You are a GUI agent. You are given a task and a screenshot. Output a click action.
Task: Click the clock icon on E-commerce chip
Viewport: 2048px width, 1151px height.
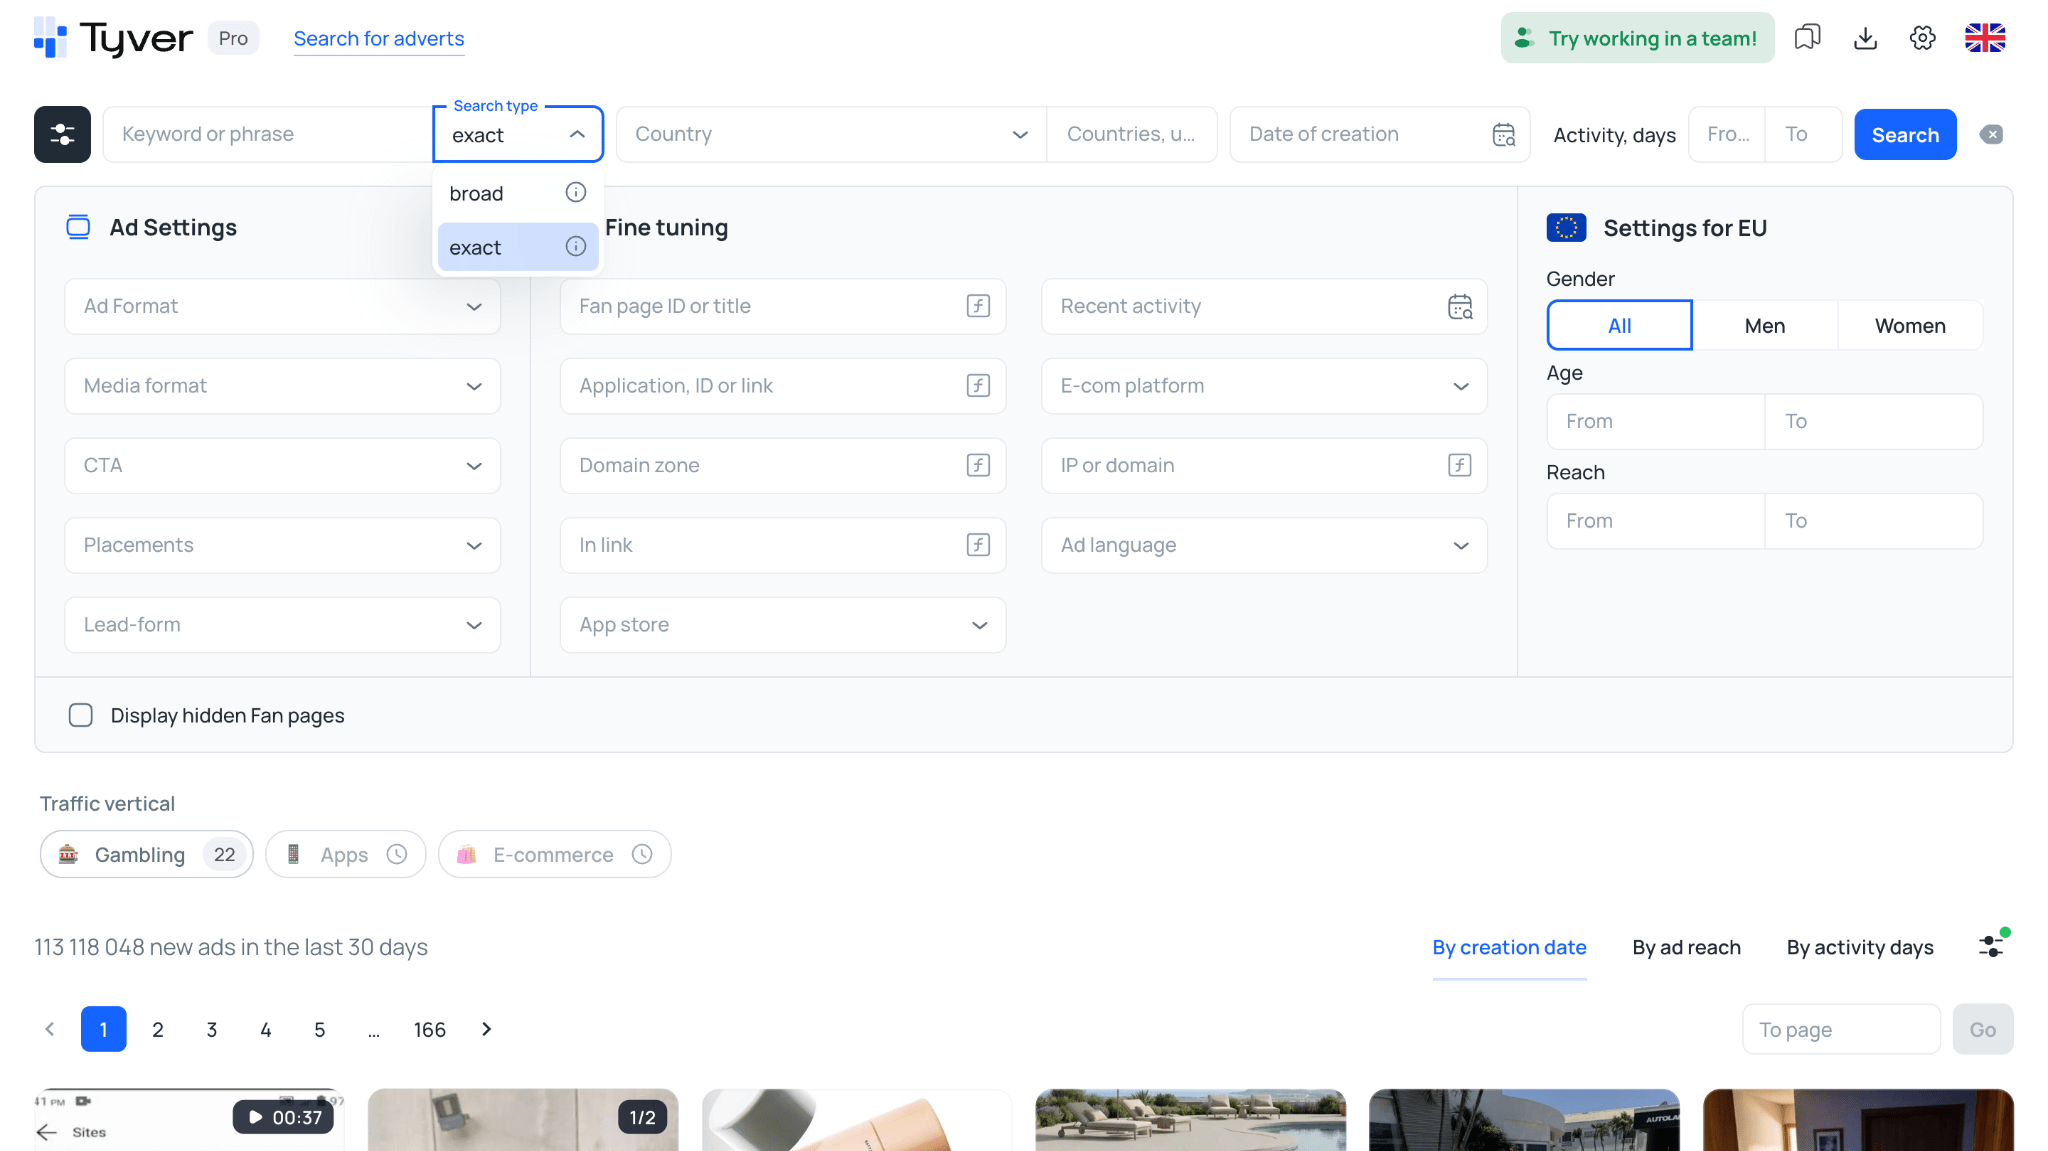(642, 854)
